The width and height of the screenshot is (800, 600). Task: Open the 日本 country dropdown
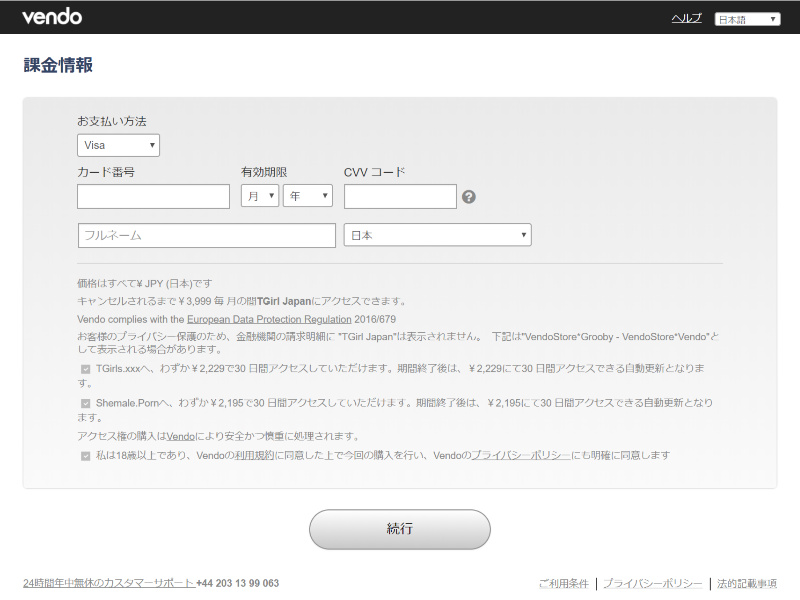point(437,235)
